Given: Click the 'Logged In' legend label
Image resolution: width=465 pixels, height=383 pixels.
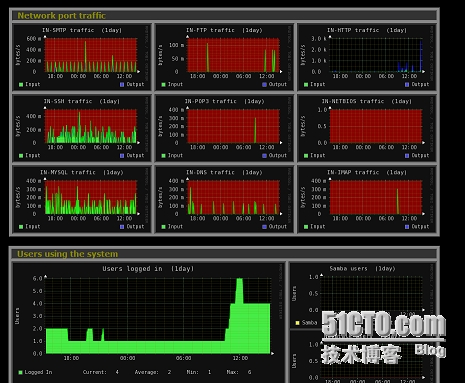Looking at the screenshot, I should pyautogui.click(x=38, y=372).
